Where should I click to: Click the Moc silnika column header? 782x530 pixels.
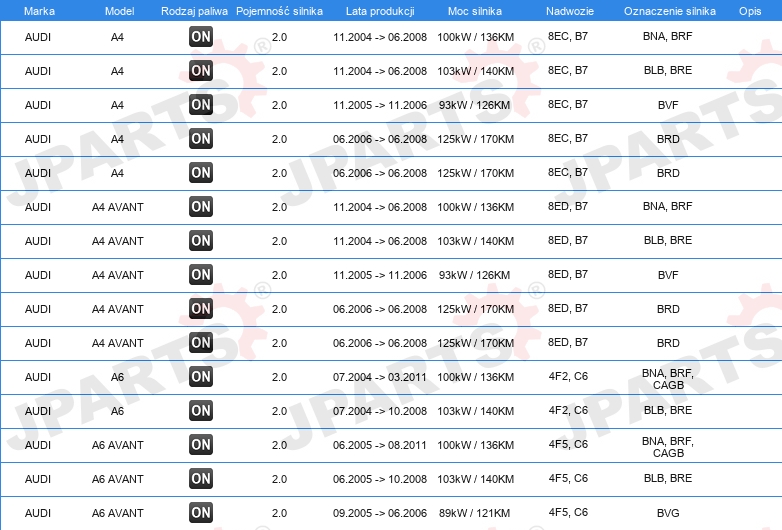475,11
